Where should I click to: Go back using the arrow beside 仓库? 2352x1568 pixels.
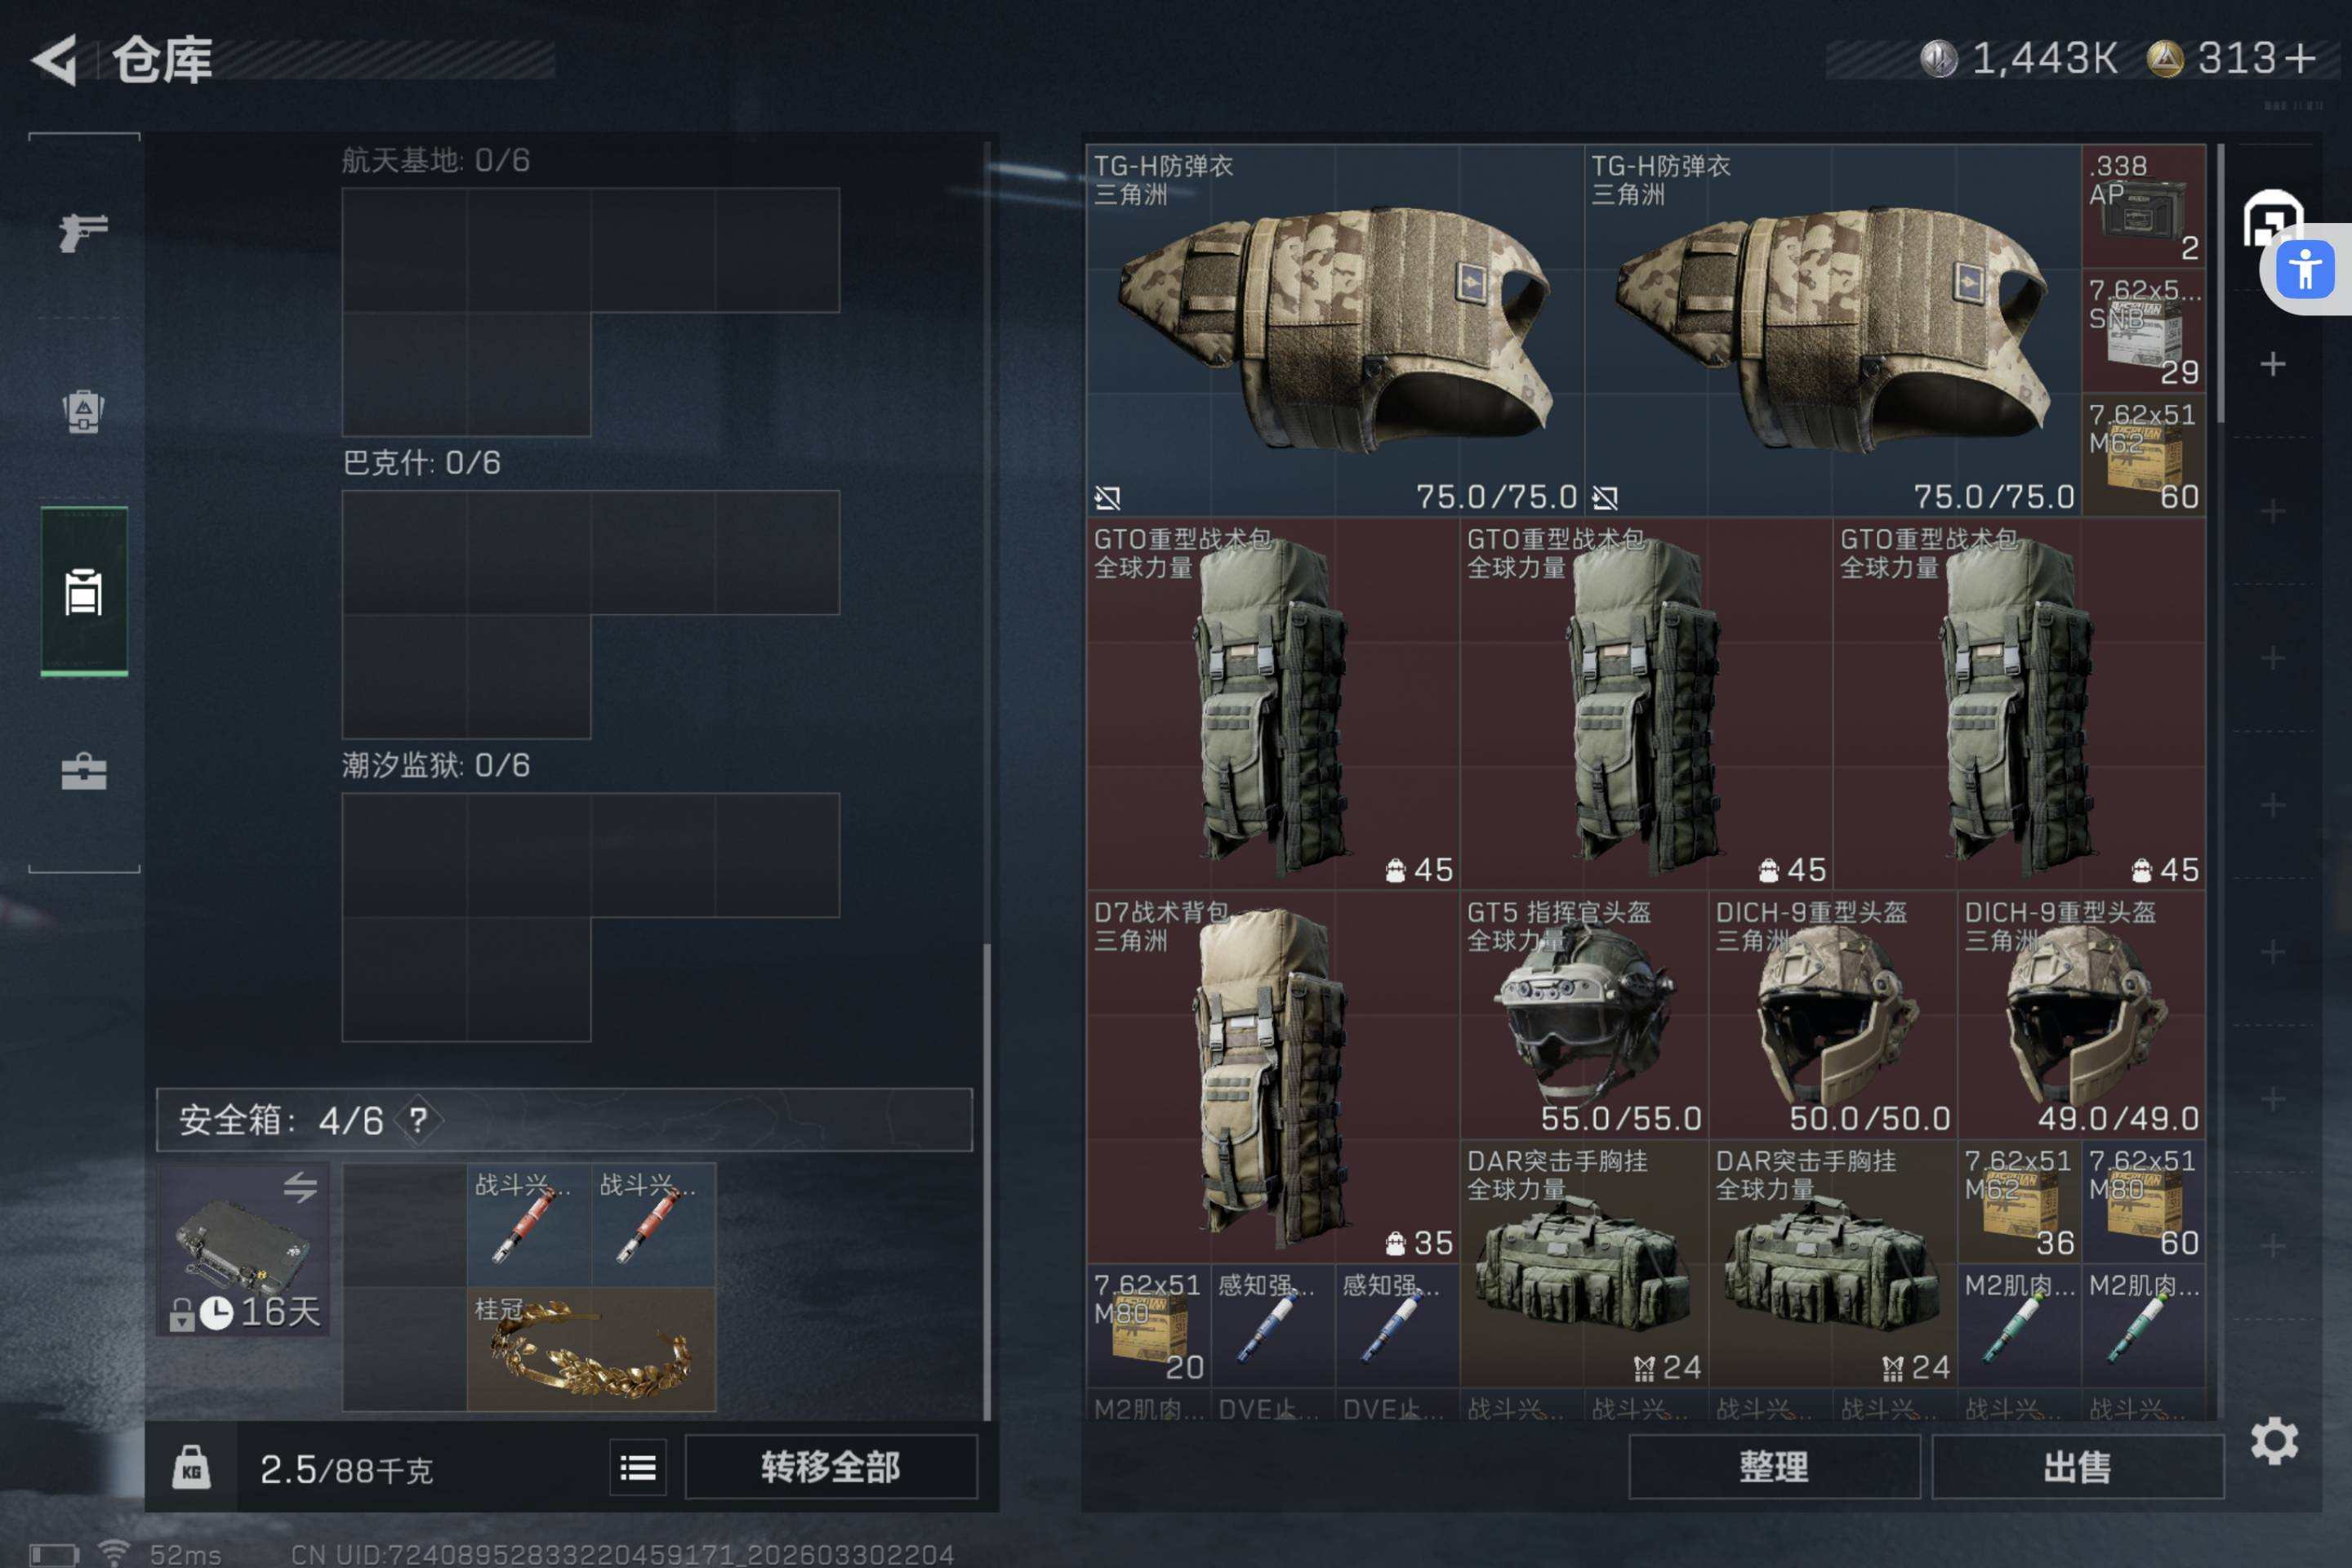pos(55,60)
